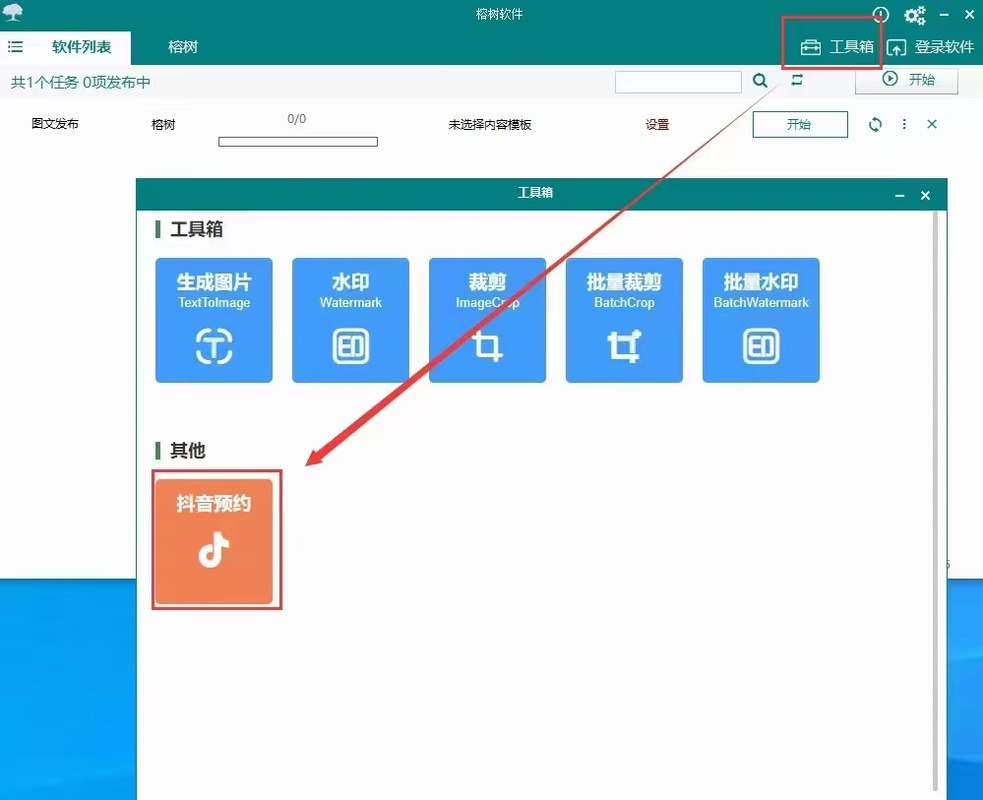Launch the 批量水印 BatchWatermark tool
The width and height of the screenshot is (983, 800).
click(761, 320)
